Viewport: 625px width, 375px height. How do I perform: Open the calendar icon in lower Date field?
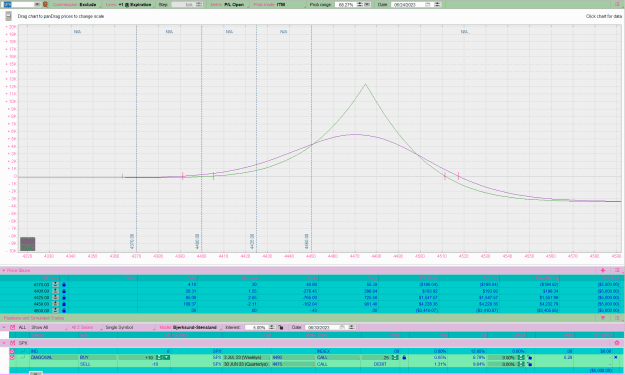pos(342,327)
